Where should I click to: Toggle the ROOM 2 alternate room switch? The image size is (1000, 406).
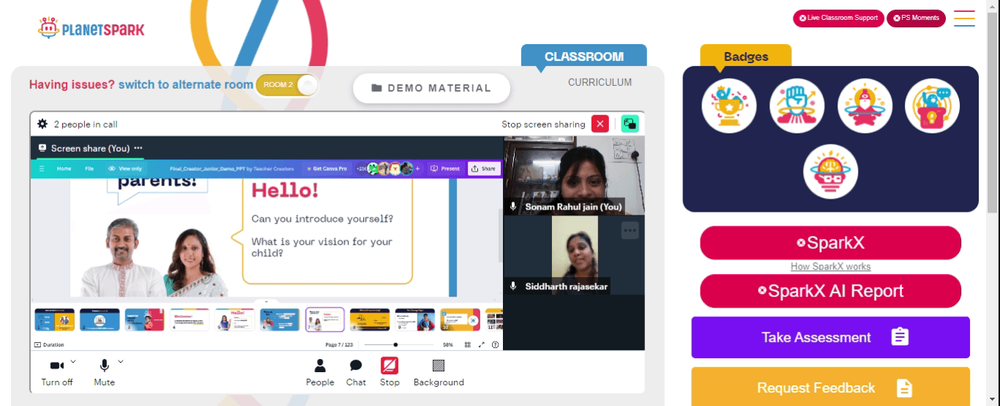pos(287,85)
